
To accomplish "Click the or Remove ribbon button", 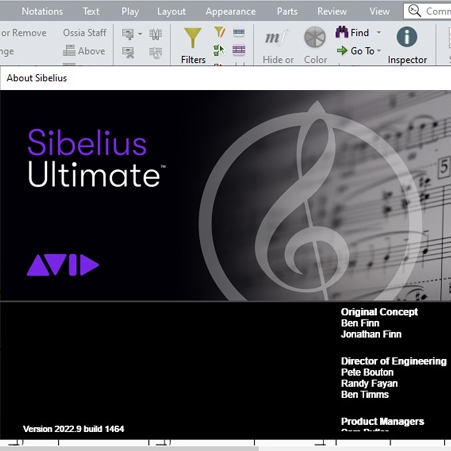I will tap(23, 33).
